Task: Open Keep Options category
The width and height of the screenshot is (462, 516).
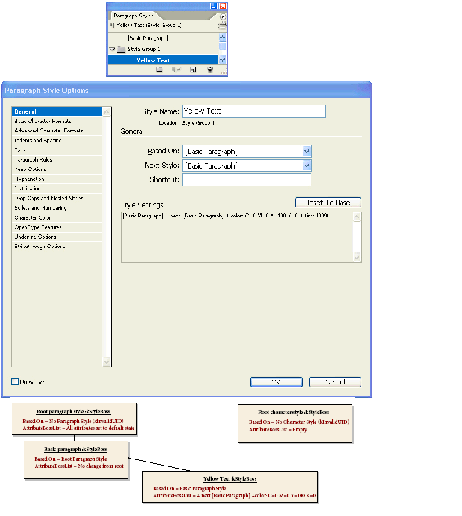Action: tap(30, 169)
